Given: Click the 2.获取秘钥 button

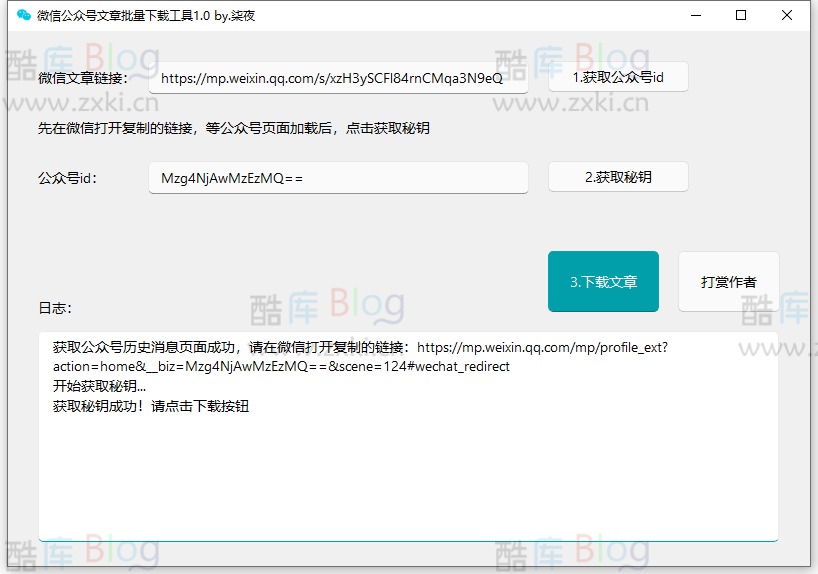Looking at the screenshot, I should [618, 177].
